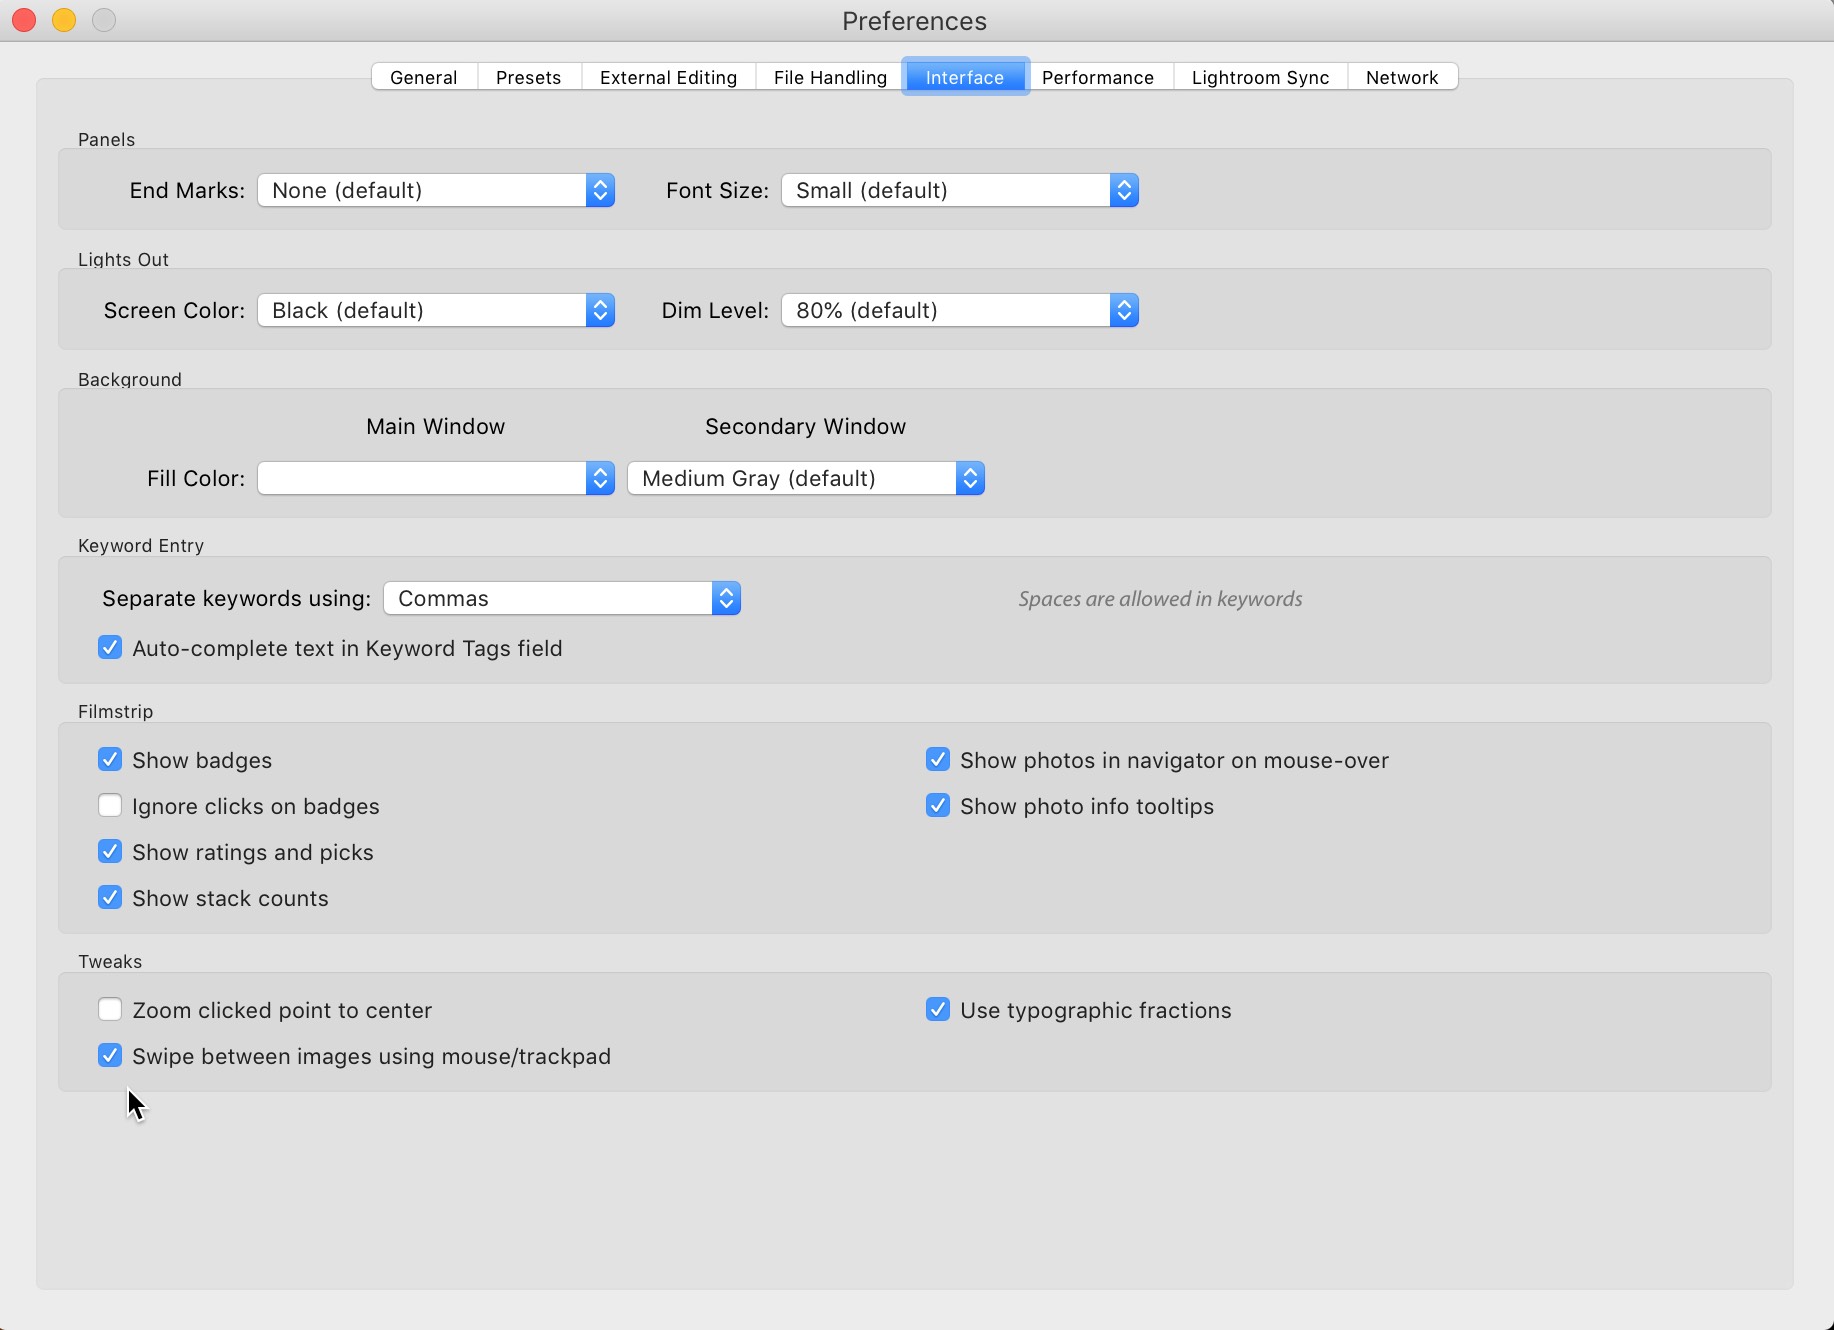1834x1330 pixels.
Task: Click the Tweaks section label
Action: [110, 961]
